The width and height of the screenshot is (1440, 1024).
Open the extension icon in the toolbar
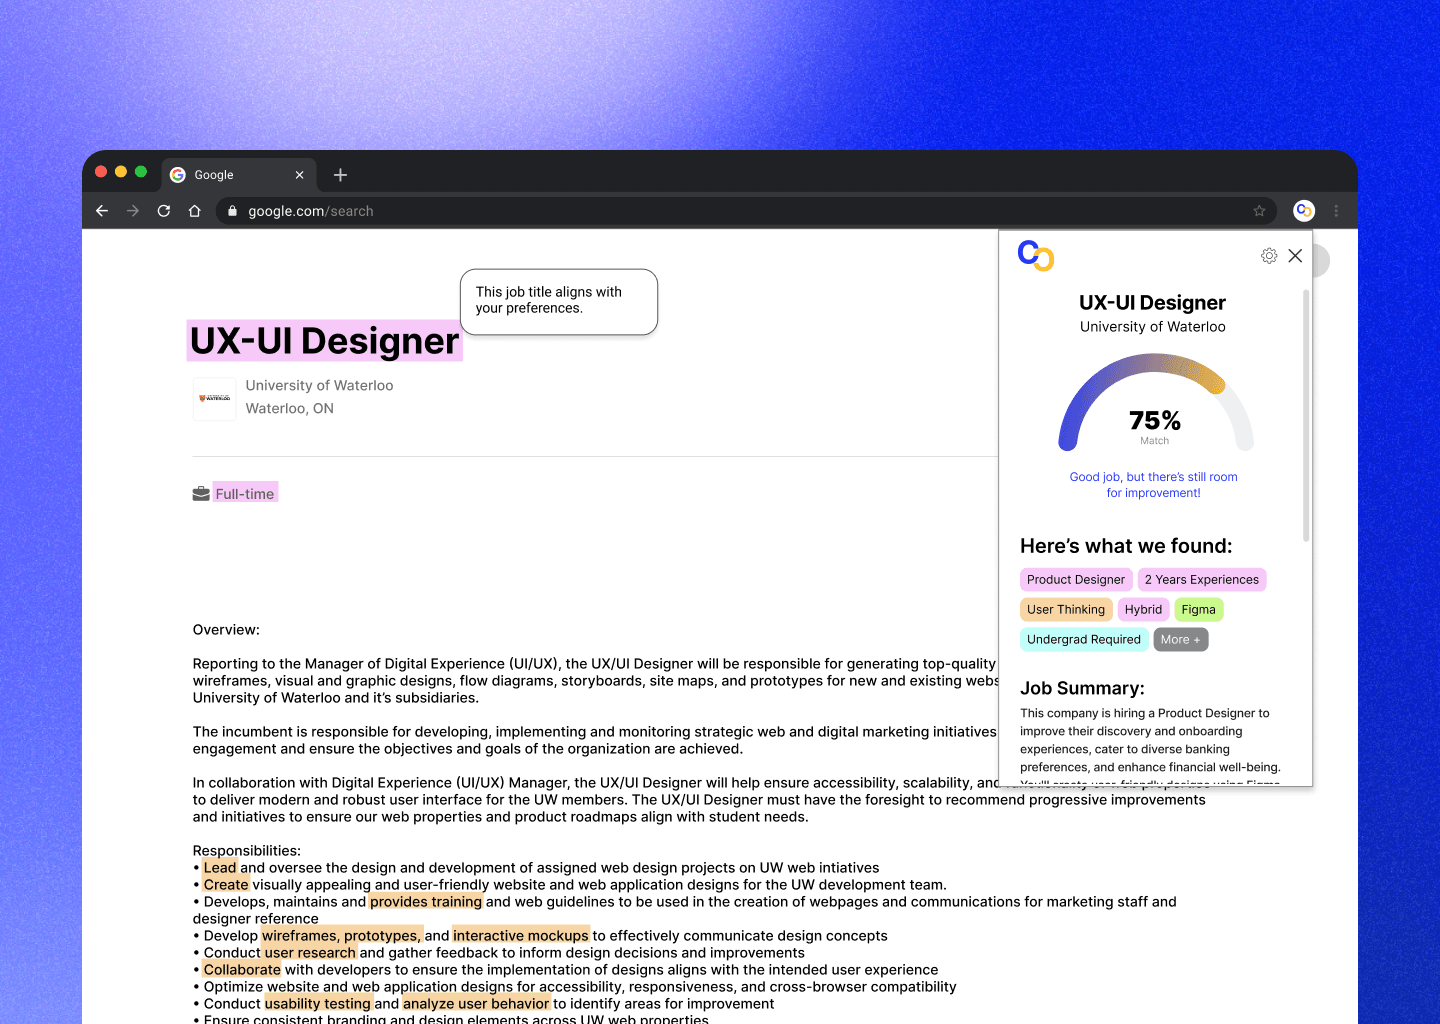[x=1303, y=210]
